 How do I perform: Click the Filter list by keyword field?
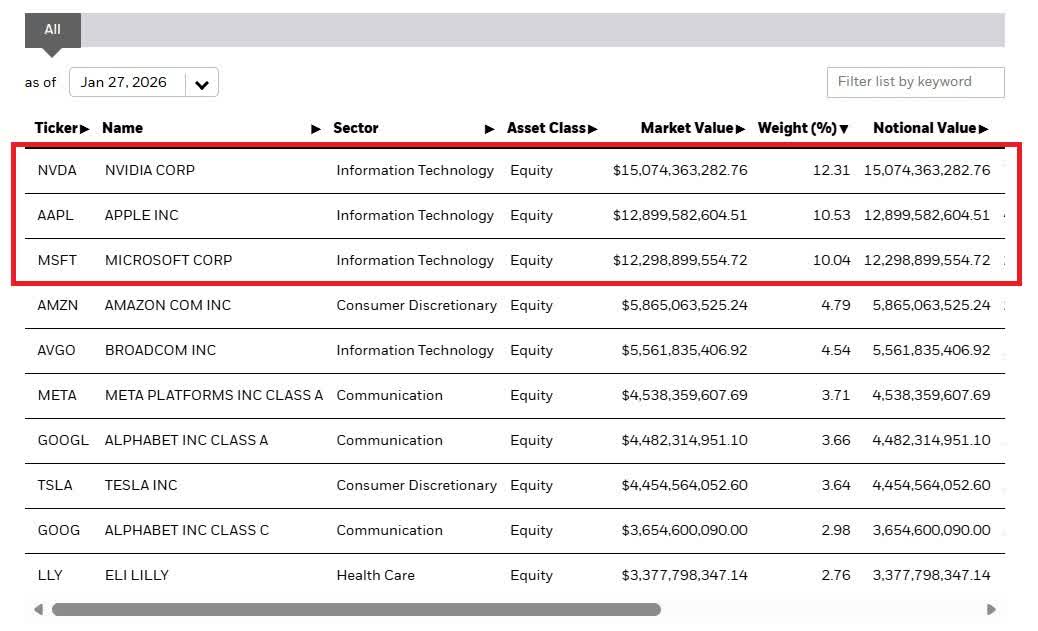(915, 82)
